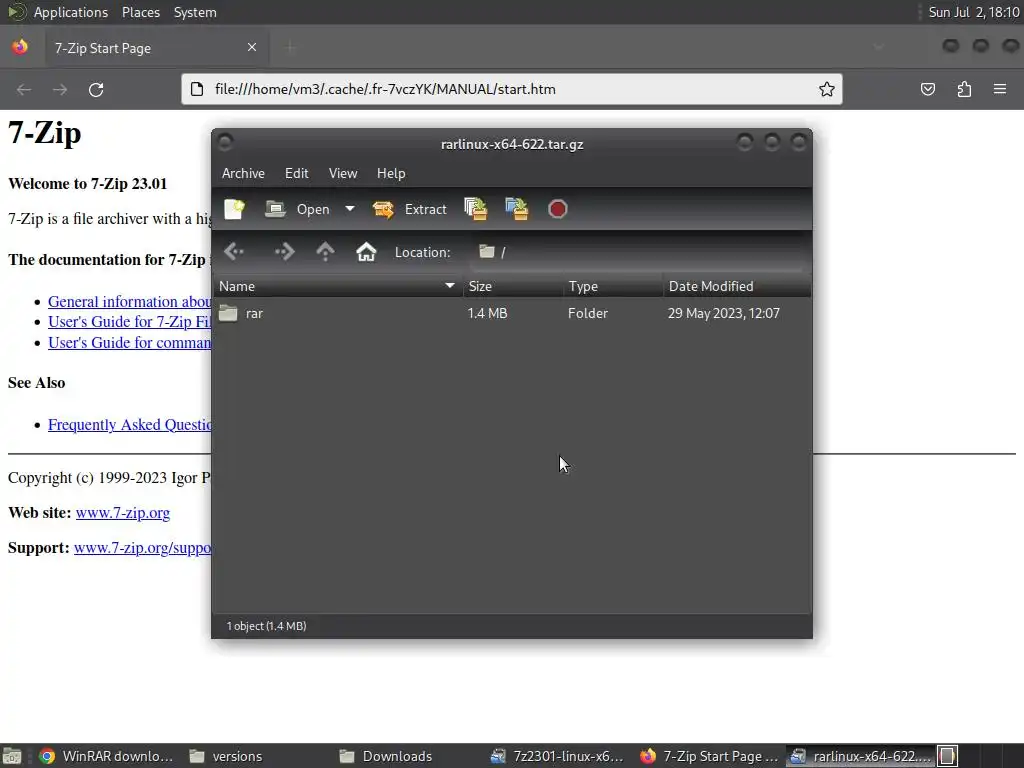
Task: Go back in Firefox
Action: [24, 89]
